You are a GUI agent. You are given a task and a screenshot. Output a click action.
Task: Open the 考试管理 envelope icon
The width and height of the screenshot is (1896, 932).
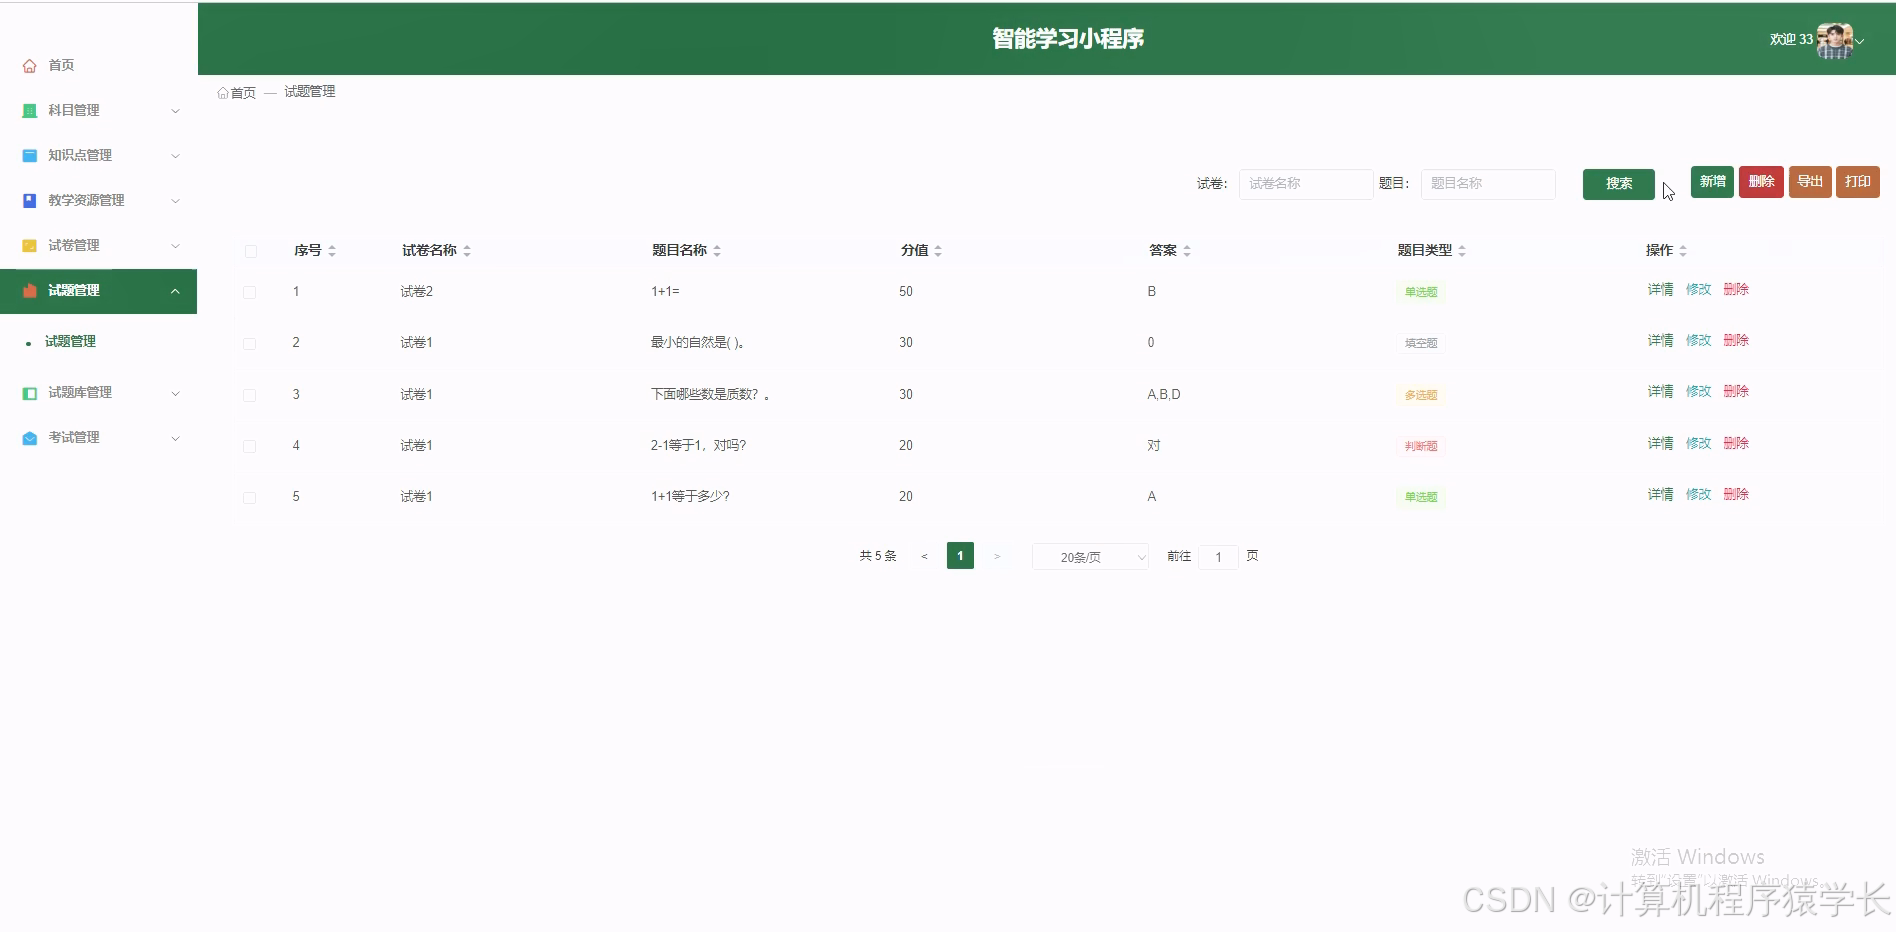[29, 437]
